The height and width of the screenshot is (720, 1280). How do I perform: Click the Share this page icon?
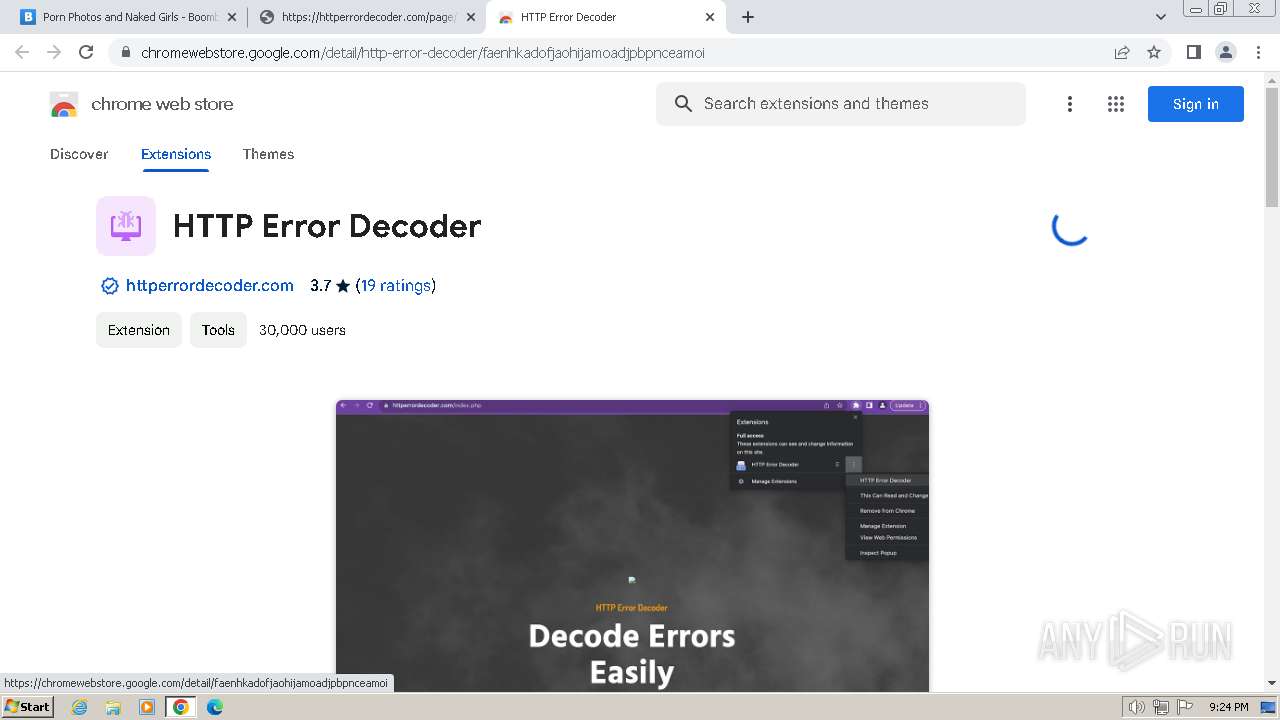coord(1122,53)
